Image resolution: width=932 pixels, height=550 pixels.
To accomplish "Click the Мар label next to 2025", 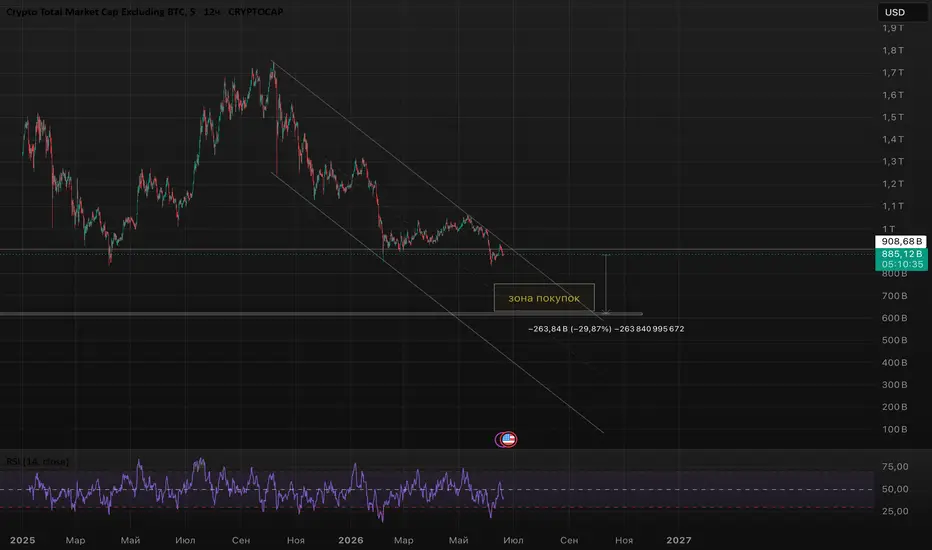I will click(x=75, y=540).
